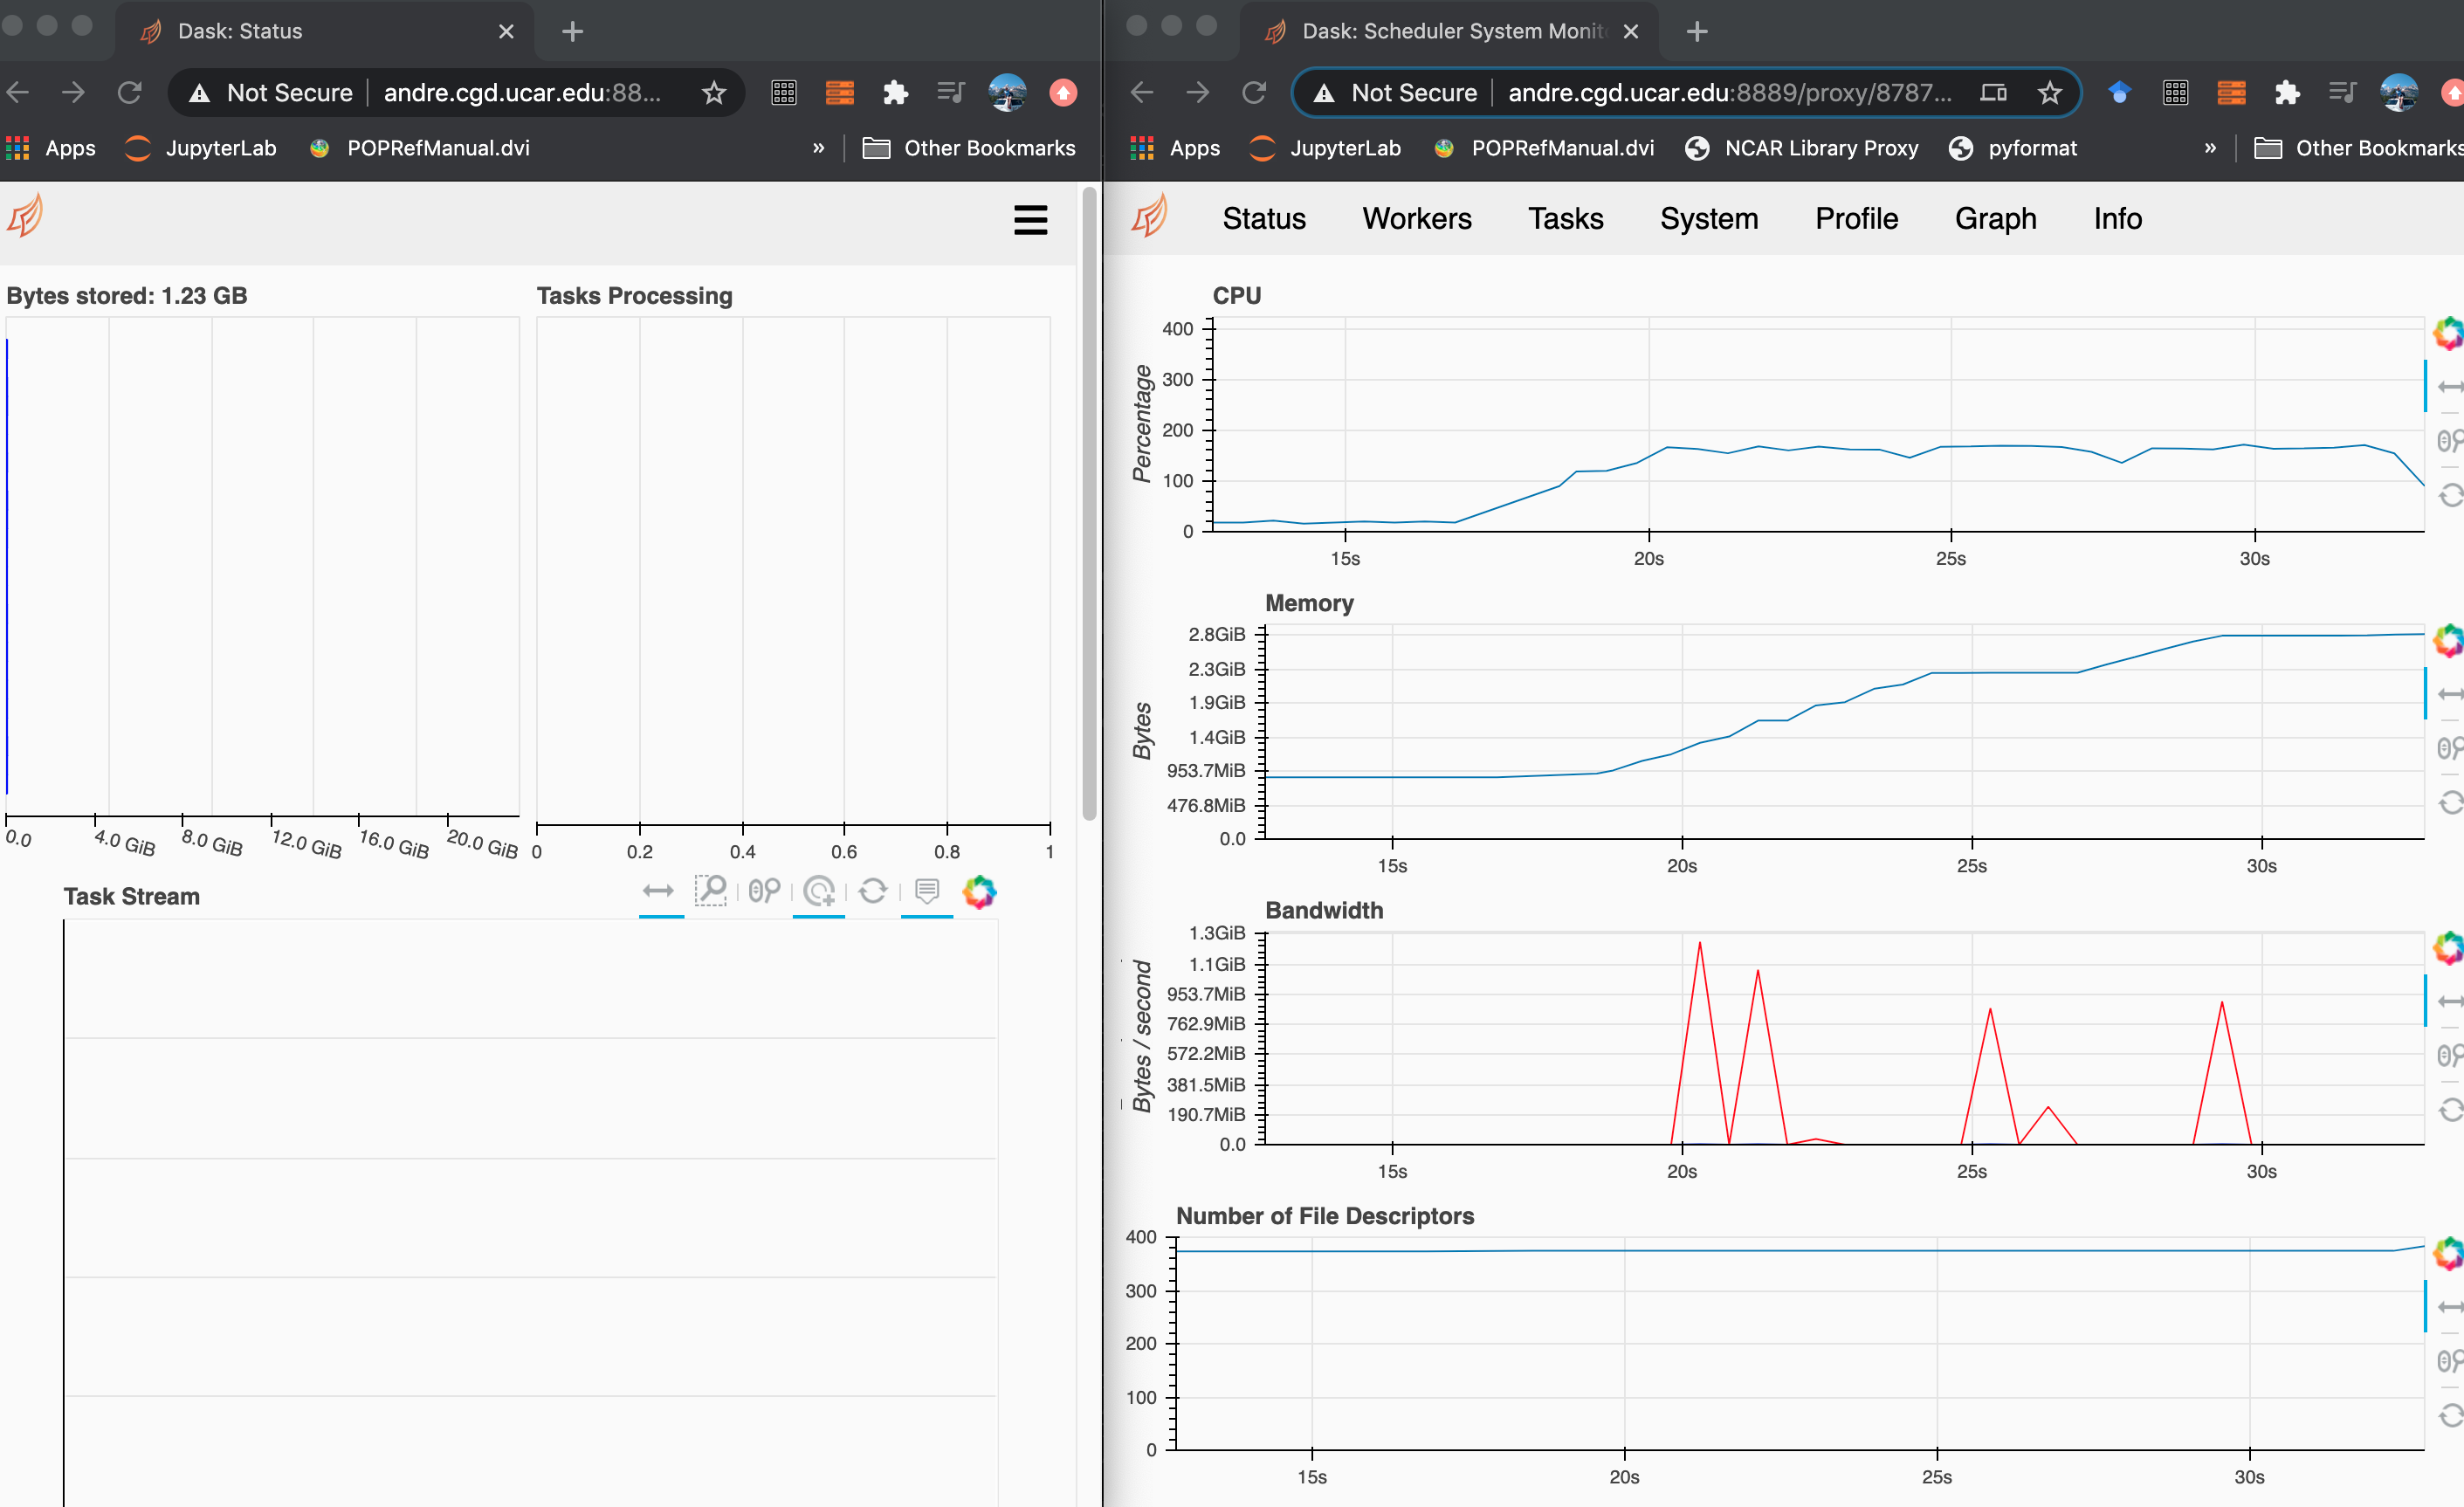This screenshot has width=2464, height=1507.
Task: Click Reset tool beside File Descriptors chart
Action: [x=2449, y=1415]
